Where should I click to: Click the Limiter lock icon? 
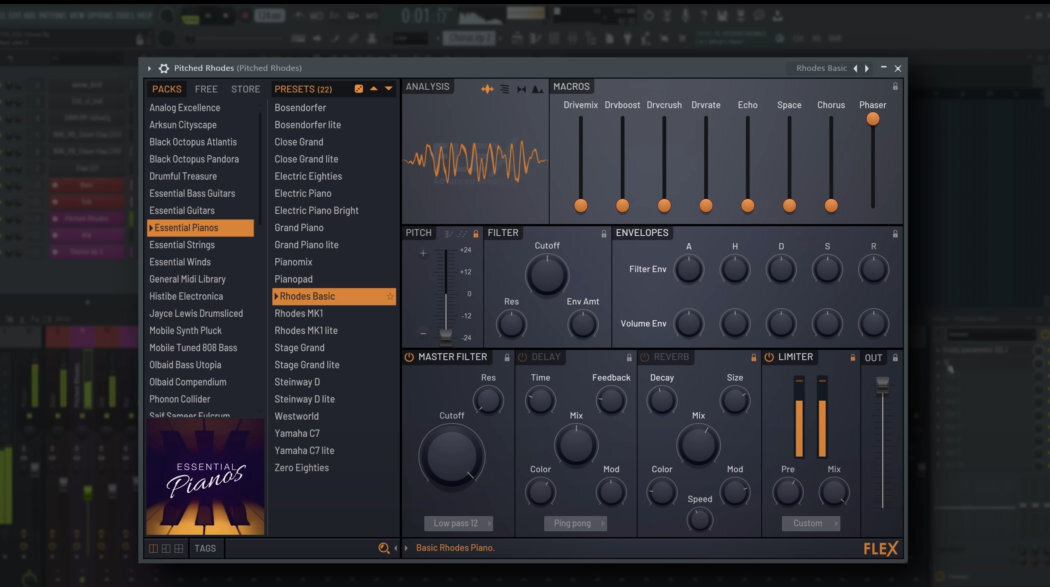pos(852,358)
